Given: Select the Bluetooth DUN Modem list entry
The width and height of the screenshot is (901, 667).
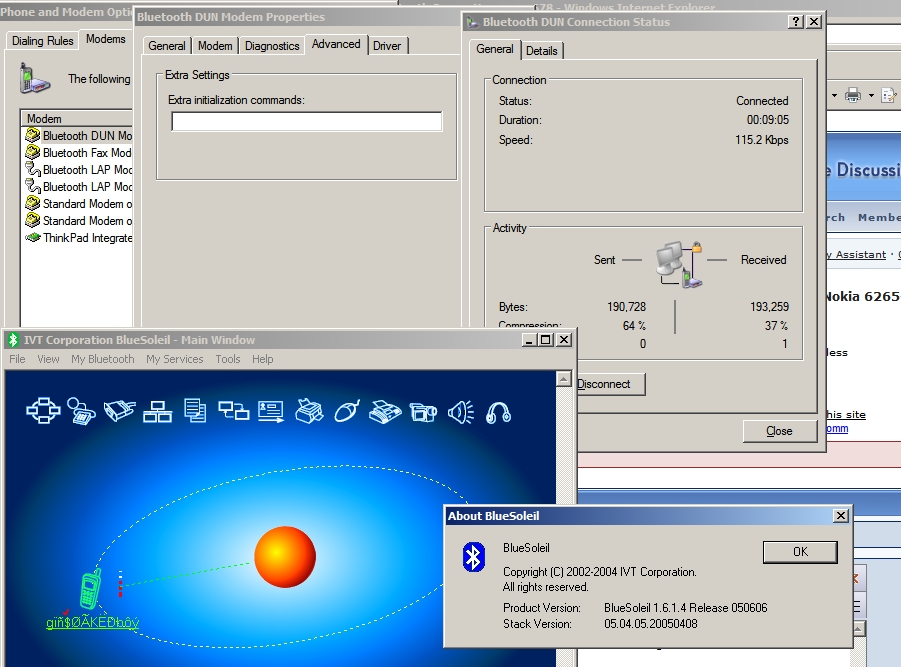Looking at the screenshot, I should (78, 136).
